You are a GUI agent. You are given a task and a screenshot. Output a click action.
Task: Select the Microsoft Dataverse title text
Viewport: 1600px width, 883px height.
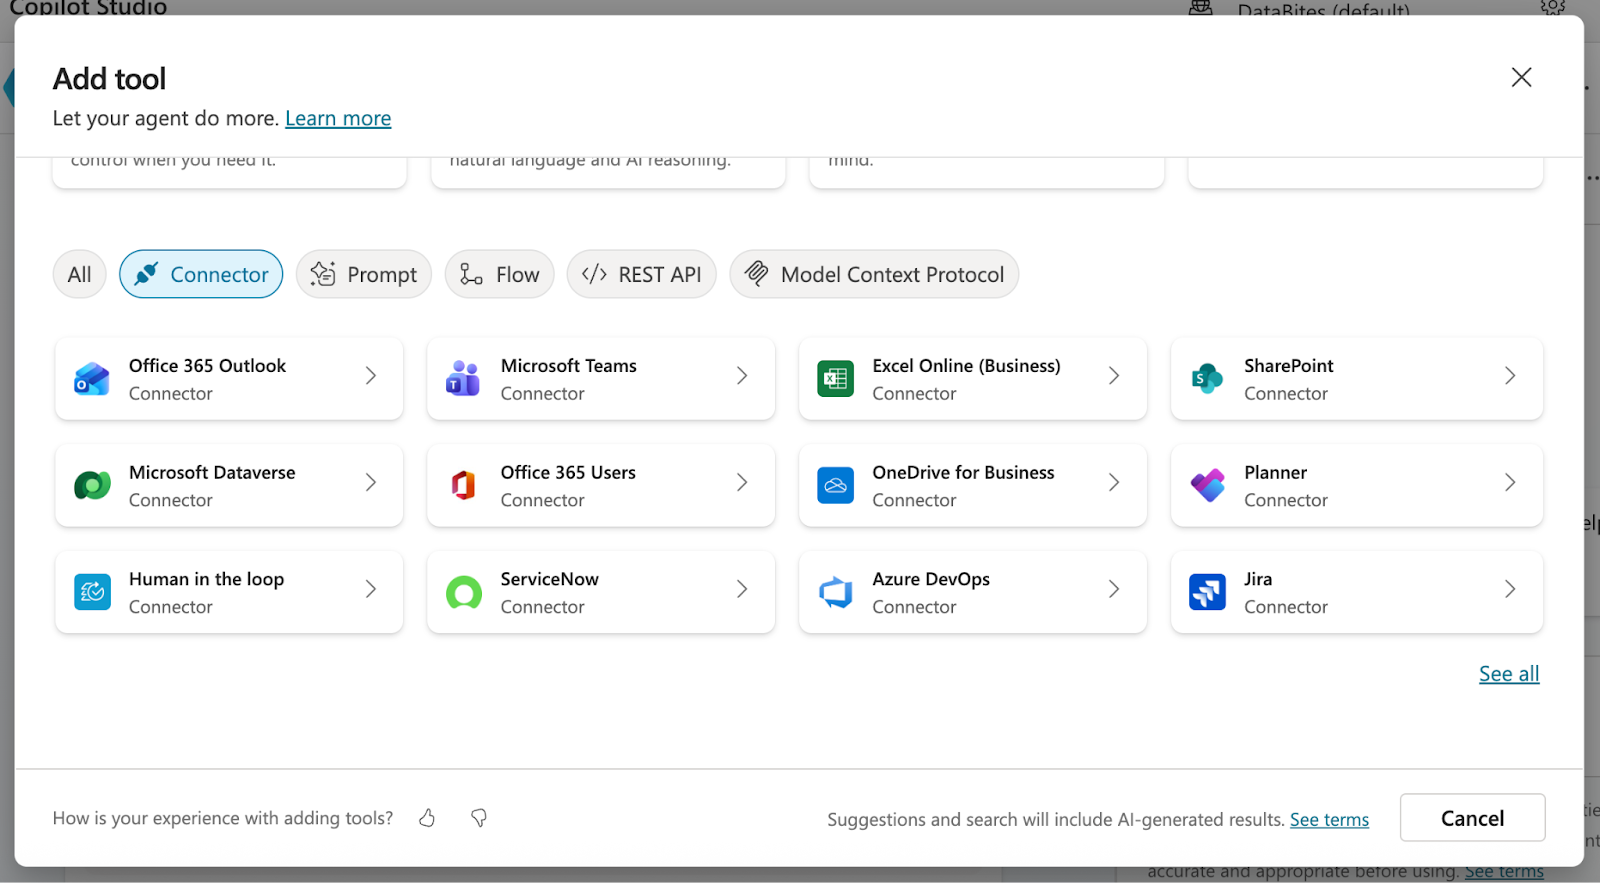[x=212, y=472]
